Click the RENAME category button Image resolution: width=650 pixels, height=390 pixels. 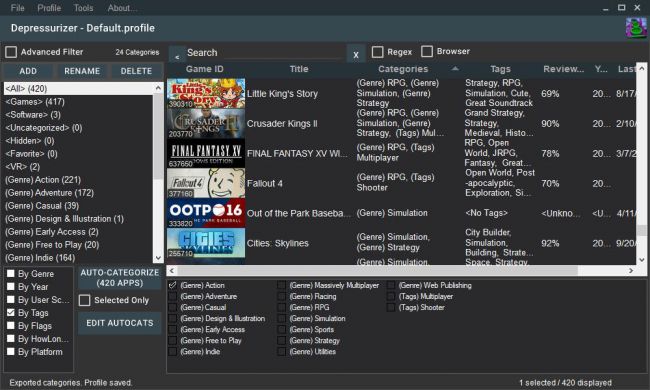coord(82,71)
